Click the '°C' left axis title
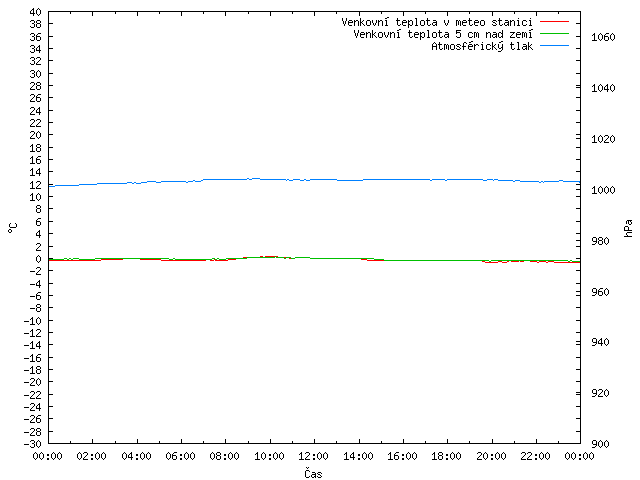The width and height of the screenshot is (640, 480). pos(13,228)
